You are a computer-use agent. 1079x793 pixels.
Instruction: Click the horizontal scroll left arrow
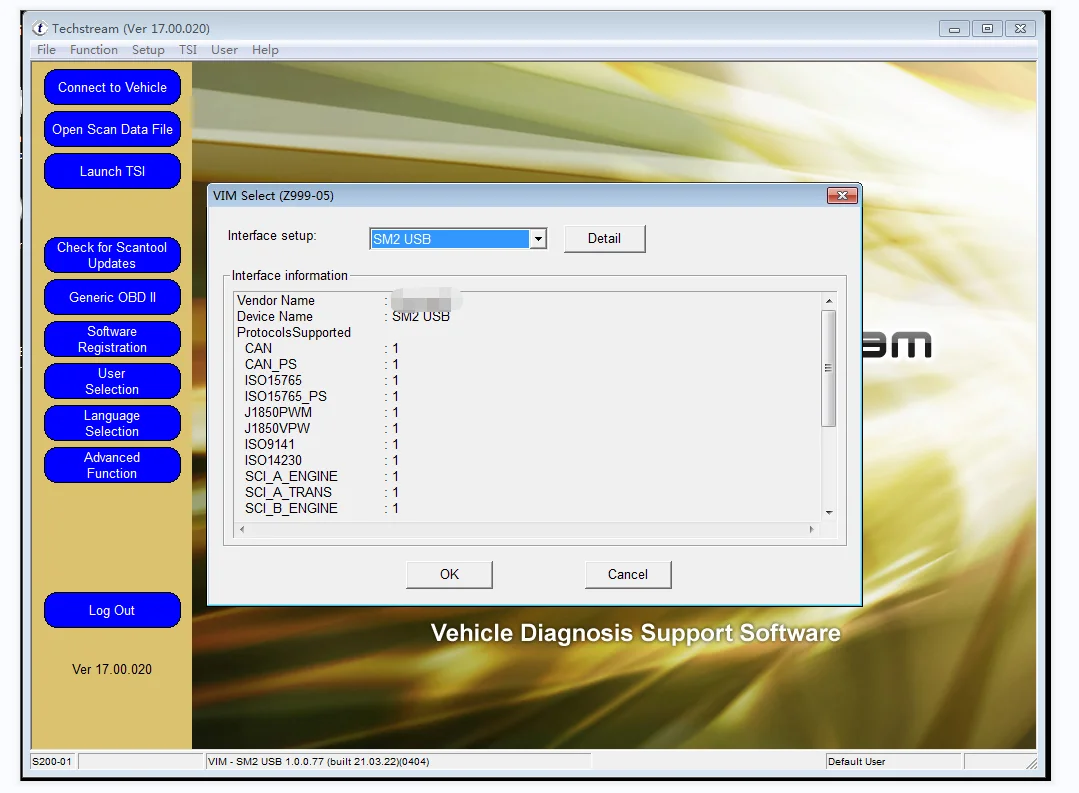point(242,529)
